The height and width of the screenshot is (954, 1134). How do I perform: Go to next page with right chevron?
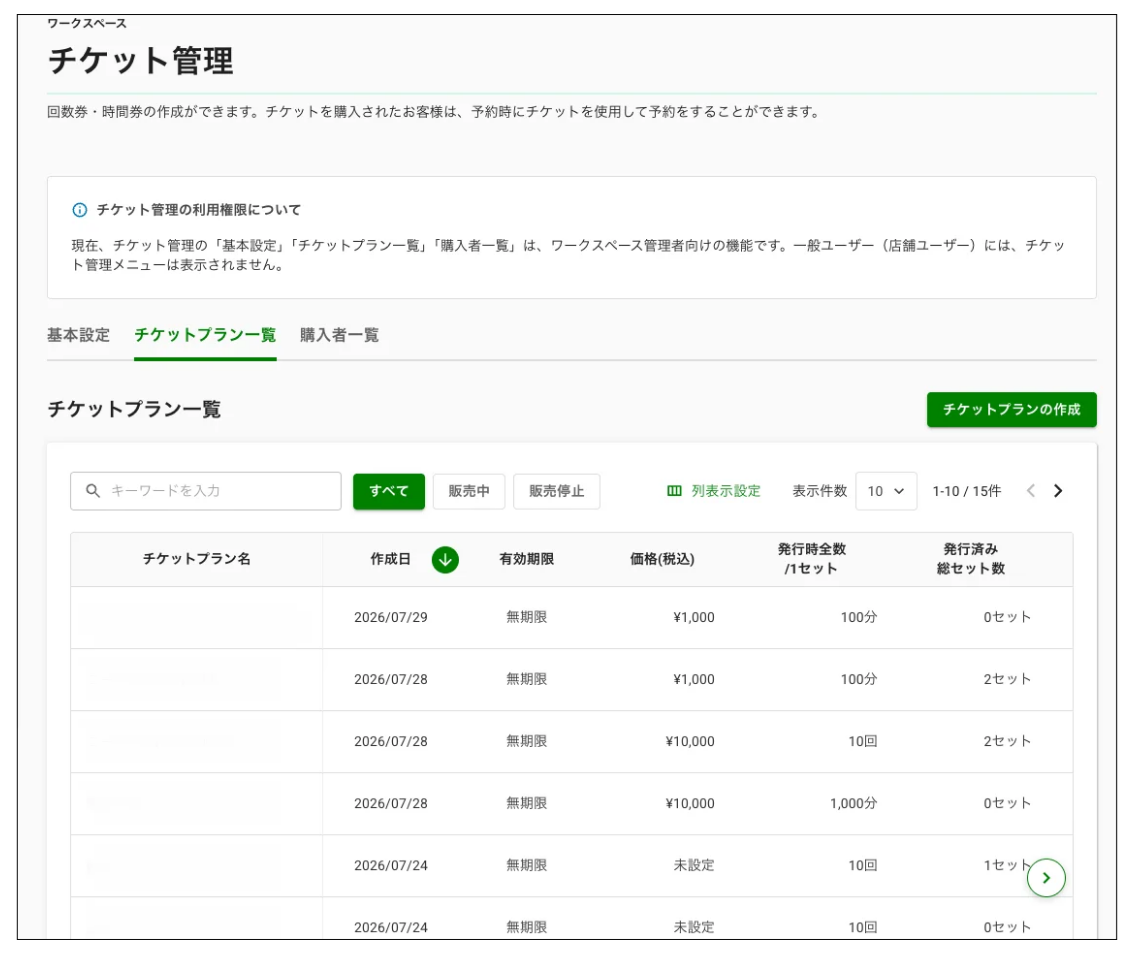pyautogui.click(x=1057, y=490)
